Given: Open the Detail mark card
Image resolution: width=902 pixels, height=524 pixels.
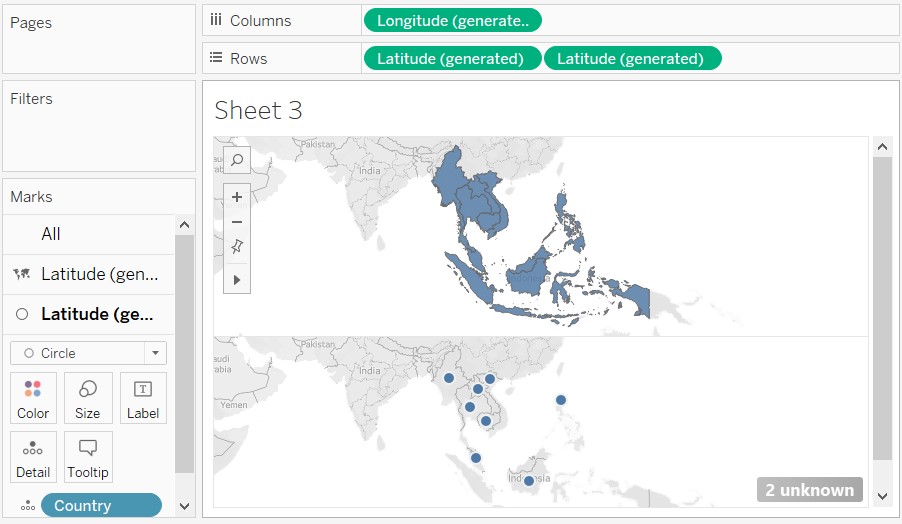Looking at the screenshot, I should (x=33, y=457).
